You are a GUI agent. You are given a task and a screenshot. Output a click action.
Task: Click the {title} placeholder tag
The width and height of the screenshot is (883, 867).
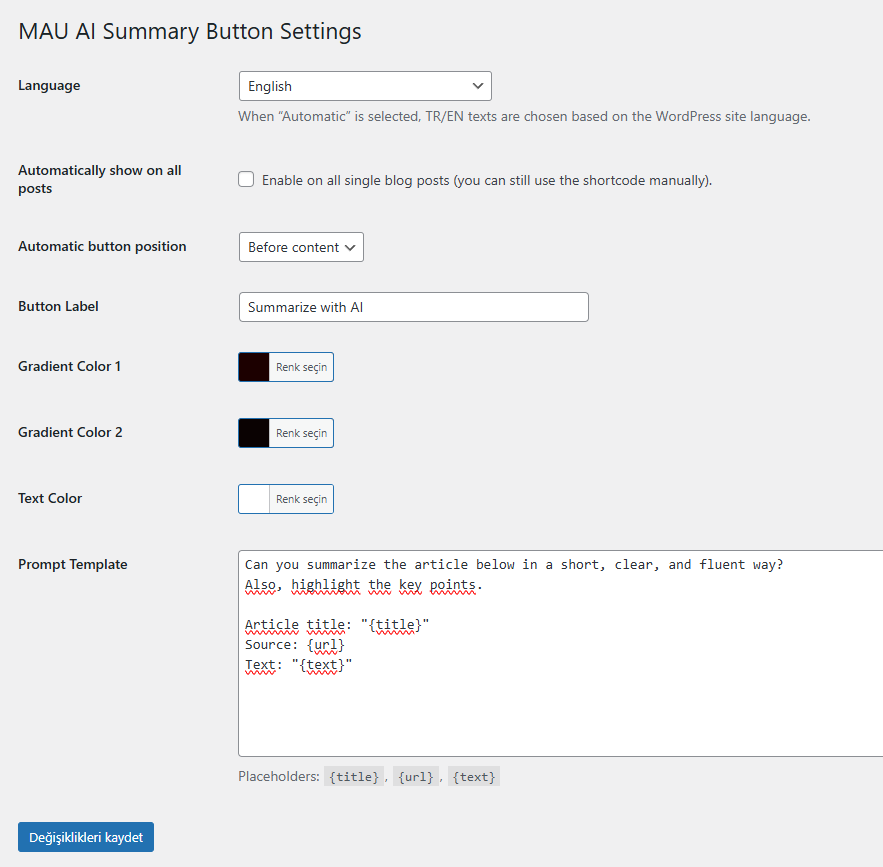pos(353,776)
